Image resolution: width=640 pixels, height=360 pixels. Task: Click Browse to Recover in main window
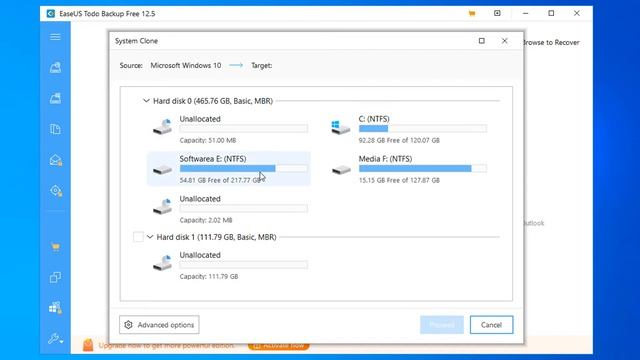point(551,42)
